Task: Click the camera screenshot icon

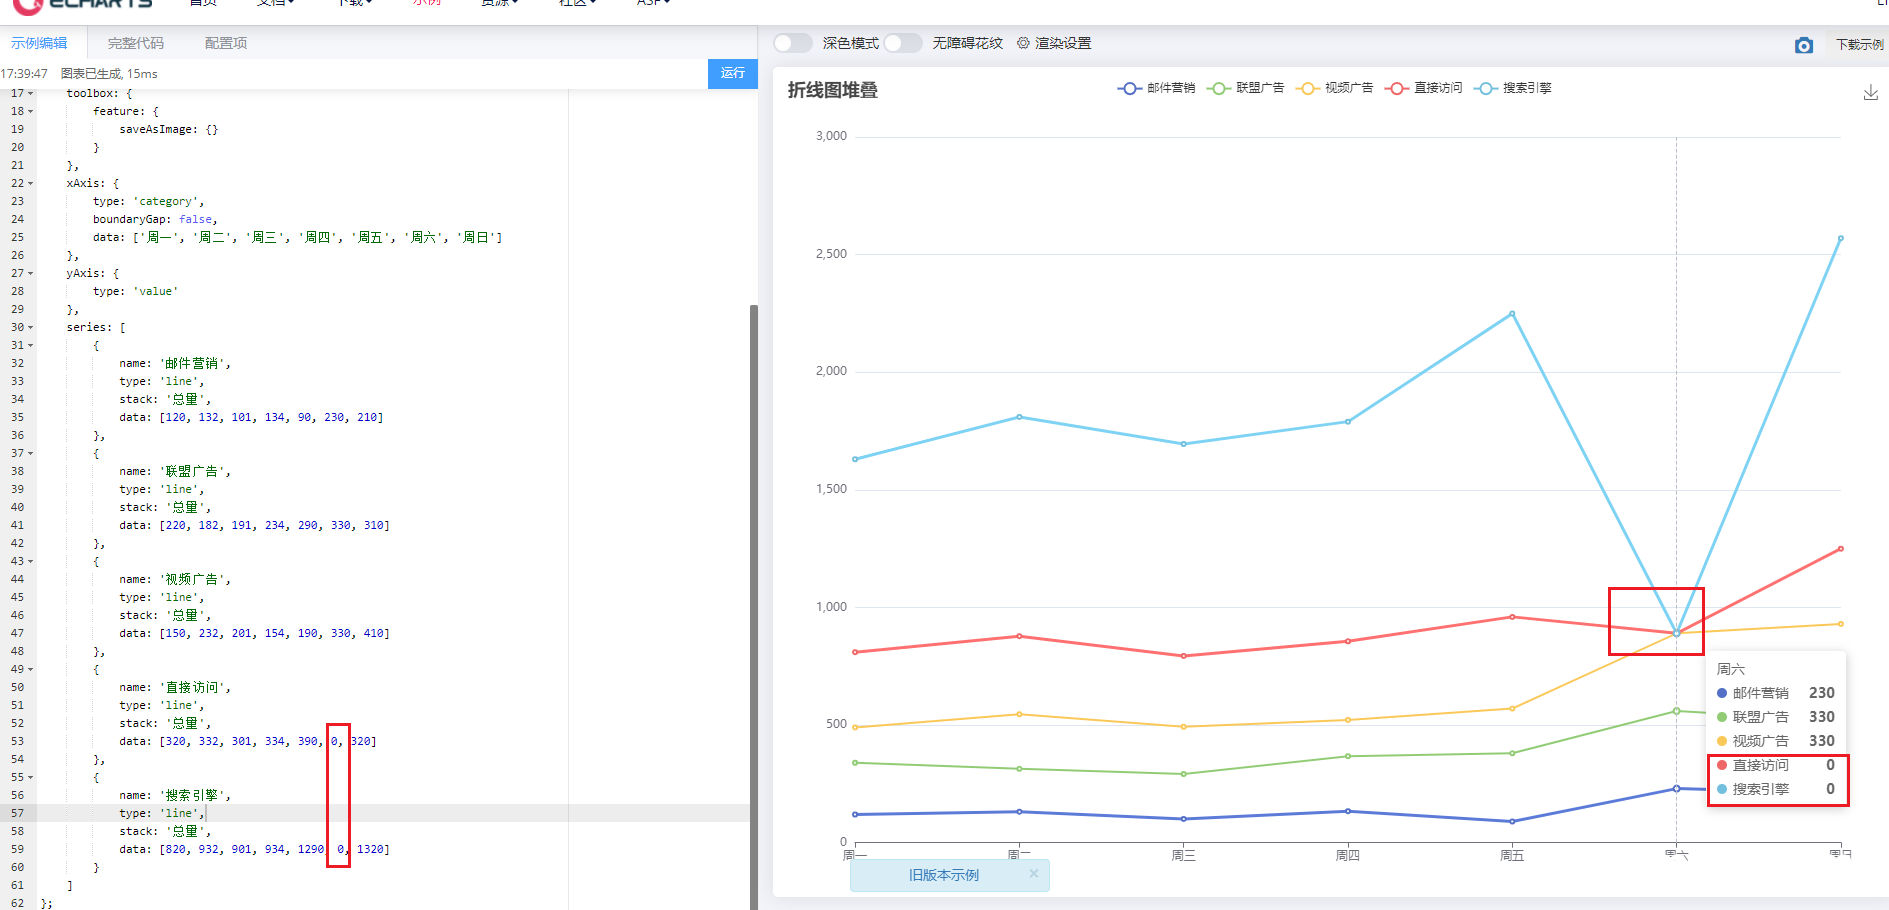Action: click(x=1803, y=45)
